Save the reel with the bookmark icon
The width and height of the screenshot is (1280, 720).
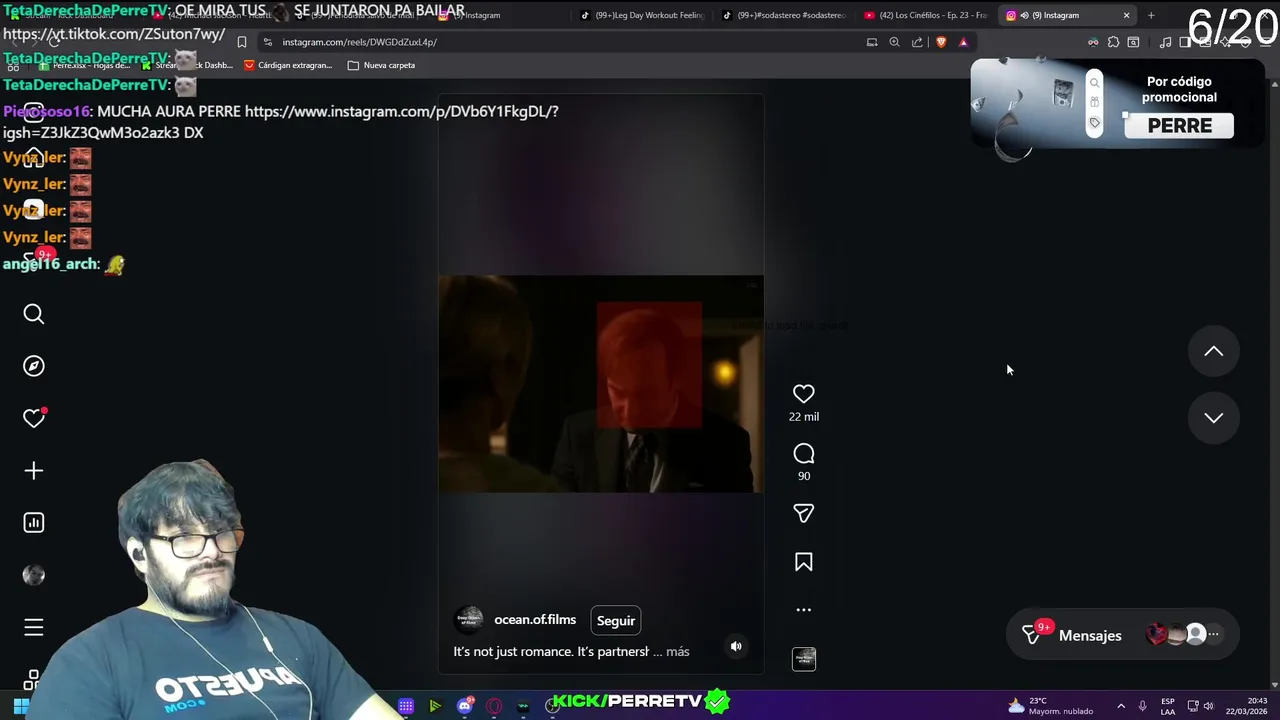click(803, 562)
